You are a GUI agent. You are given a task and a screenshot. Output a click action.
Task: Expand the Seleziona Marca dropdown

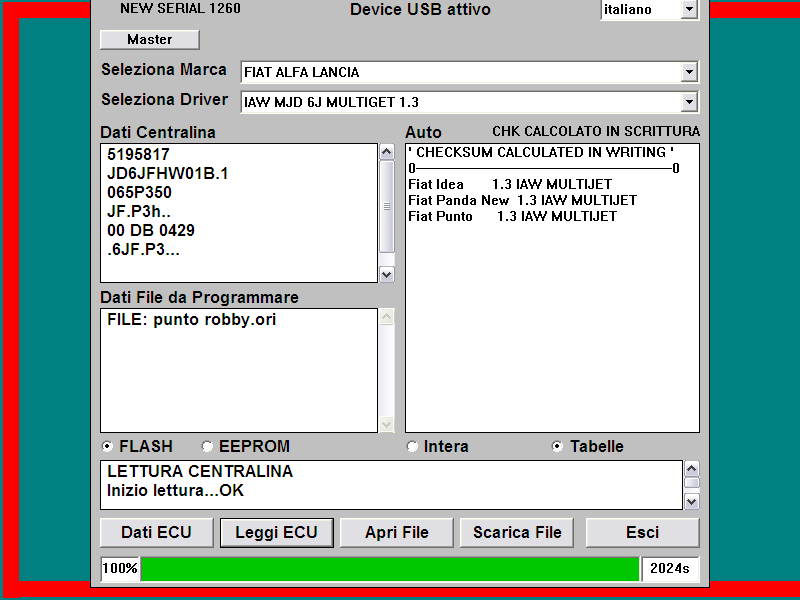tap(688, 73)
